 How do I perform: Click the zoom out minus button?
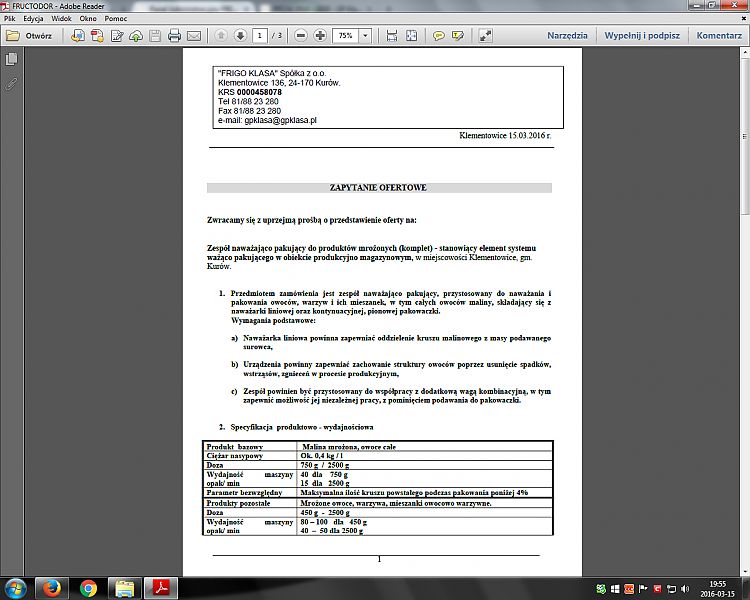coord(299,35)
